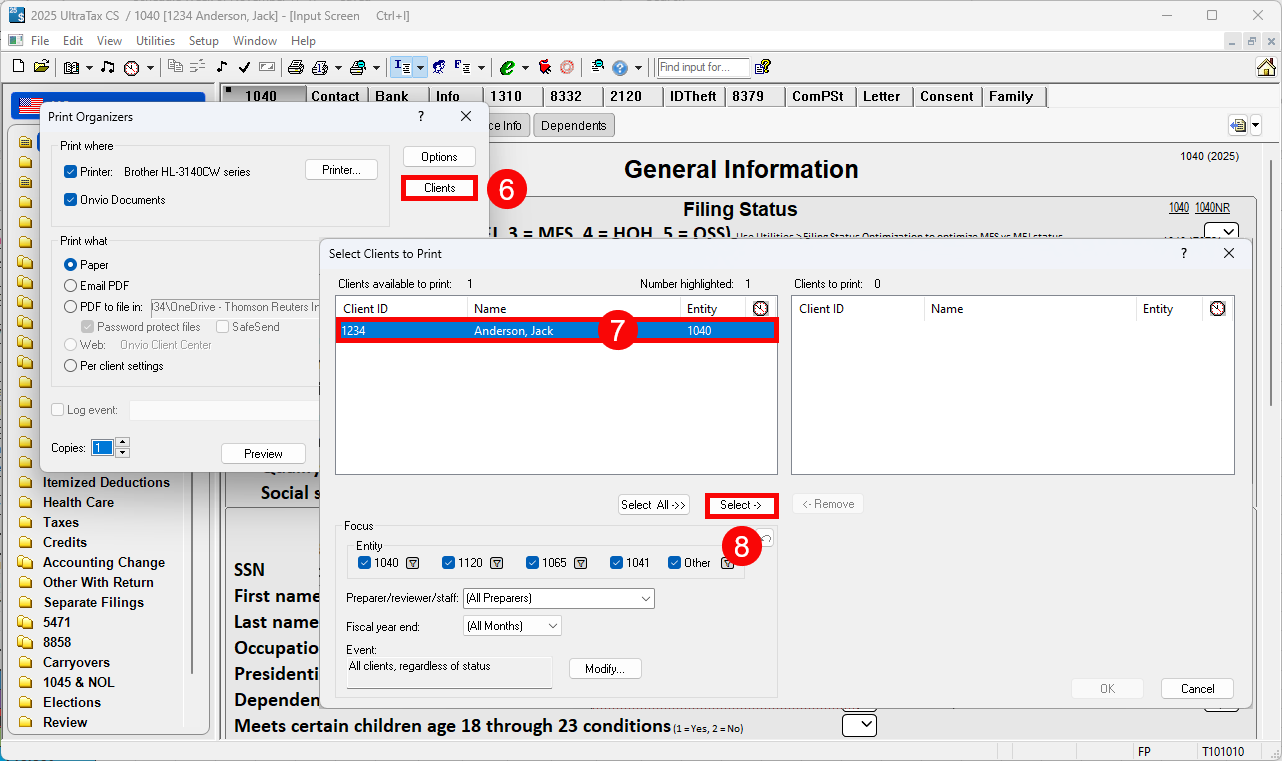1282x761 pixels.
Task: Uncheck the 1120 entity checkbox
Action: (x=448, y=563)
